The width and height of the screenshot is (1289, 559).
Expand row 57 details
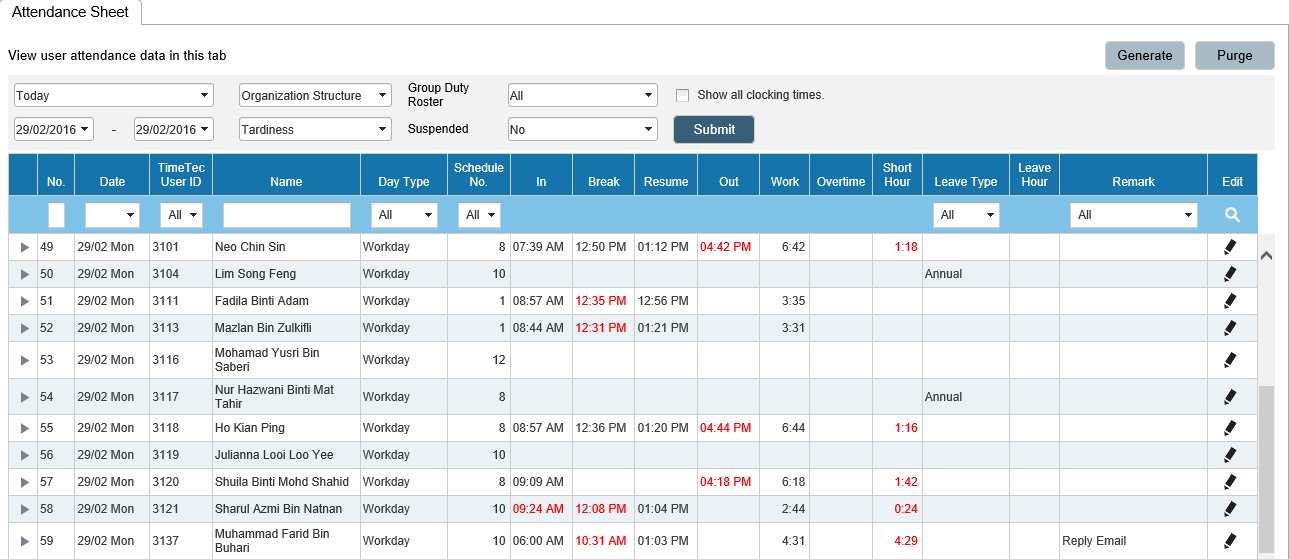click(24, 482)
